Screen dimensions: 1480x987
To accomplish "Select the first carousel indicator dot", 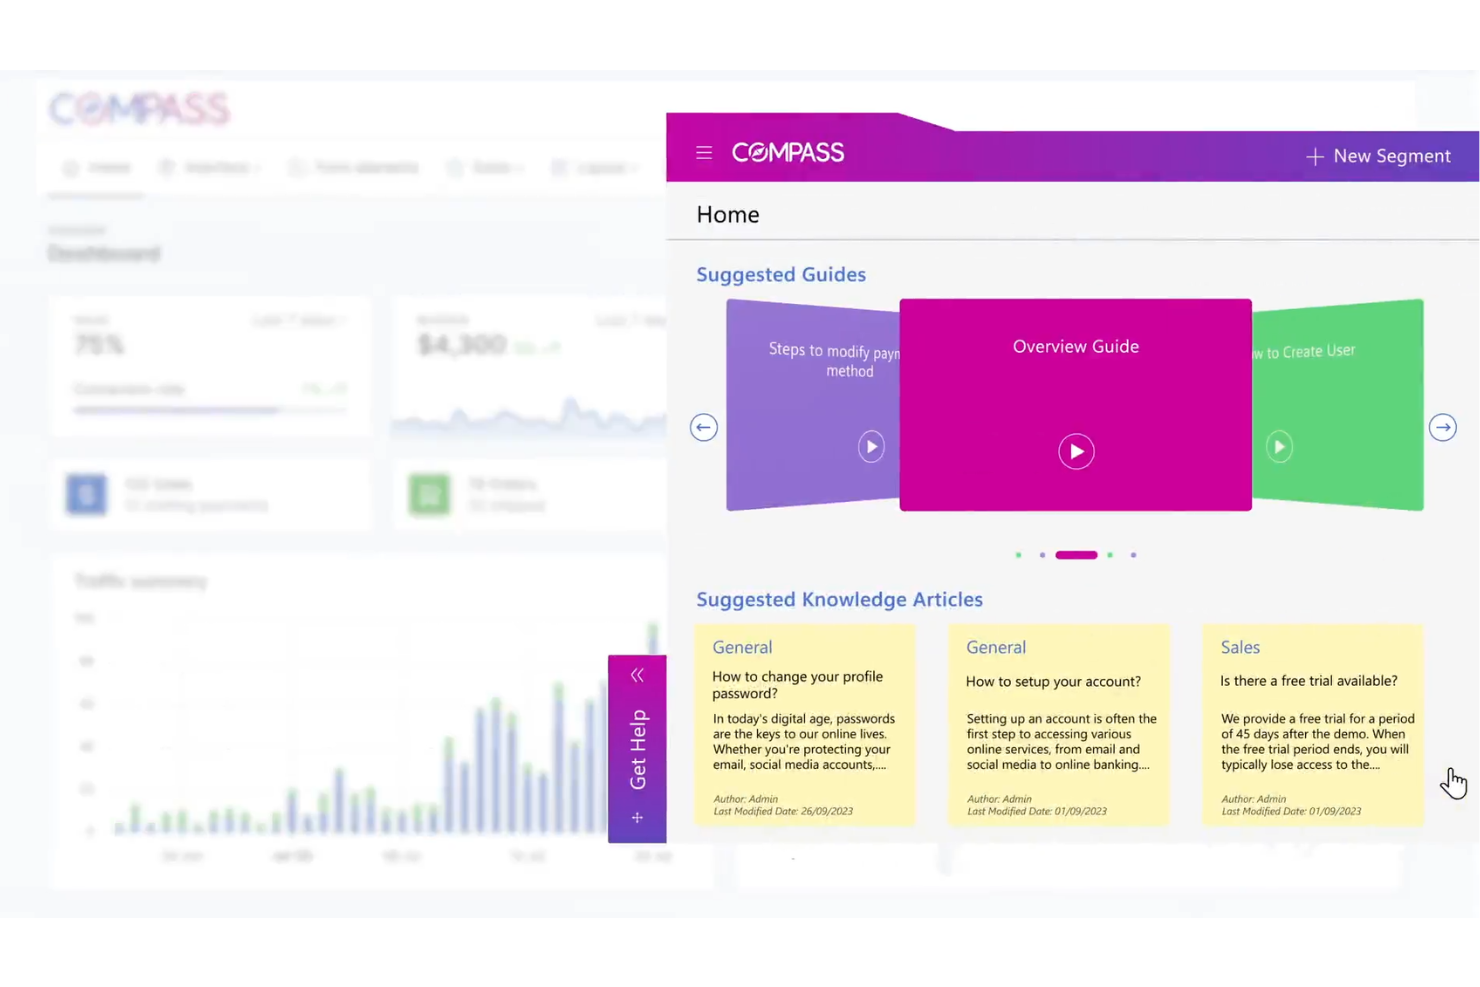I will pos(1018,555).
